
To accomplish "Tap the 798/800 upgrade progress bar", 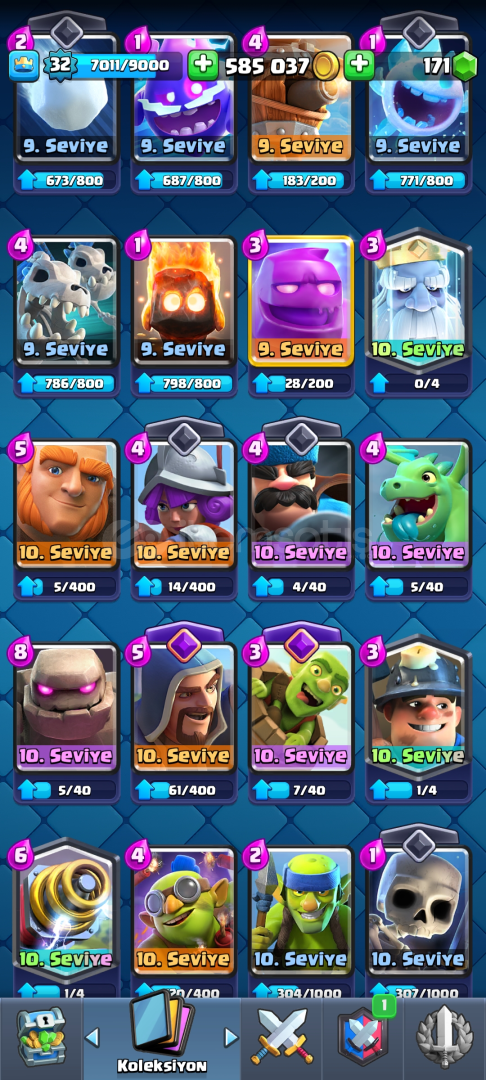I will [184, 384].
